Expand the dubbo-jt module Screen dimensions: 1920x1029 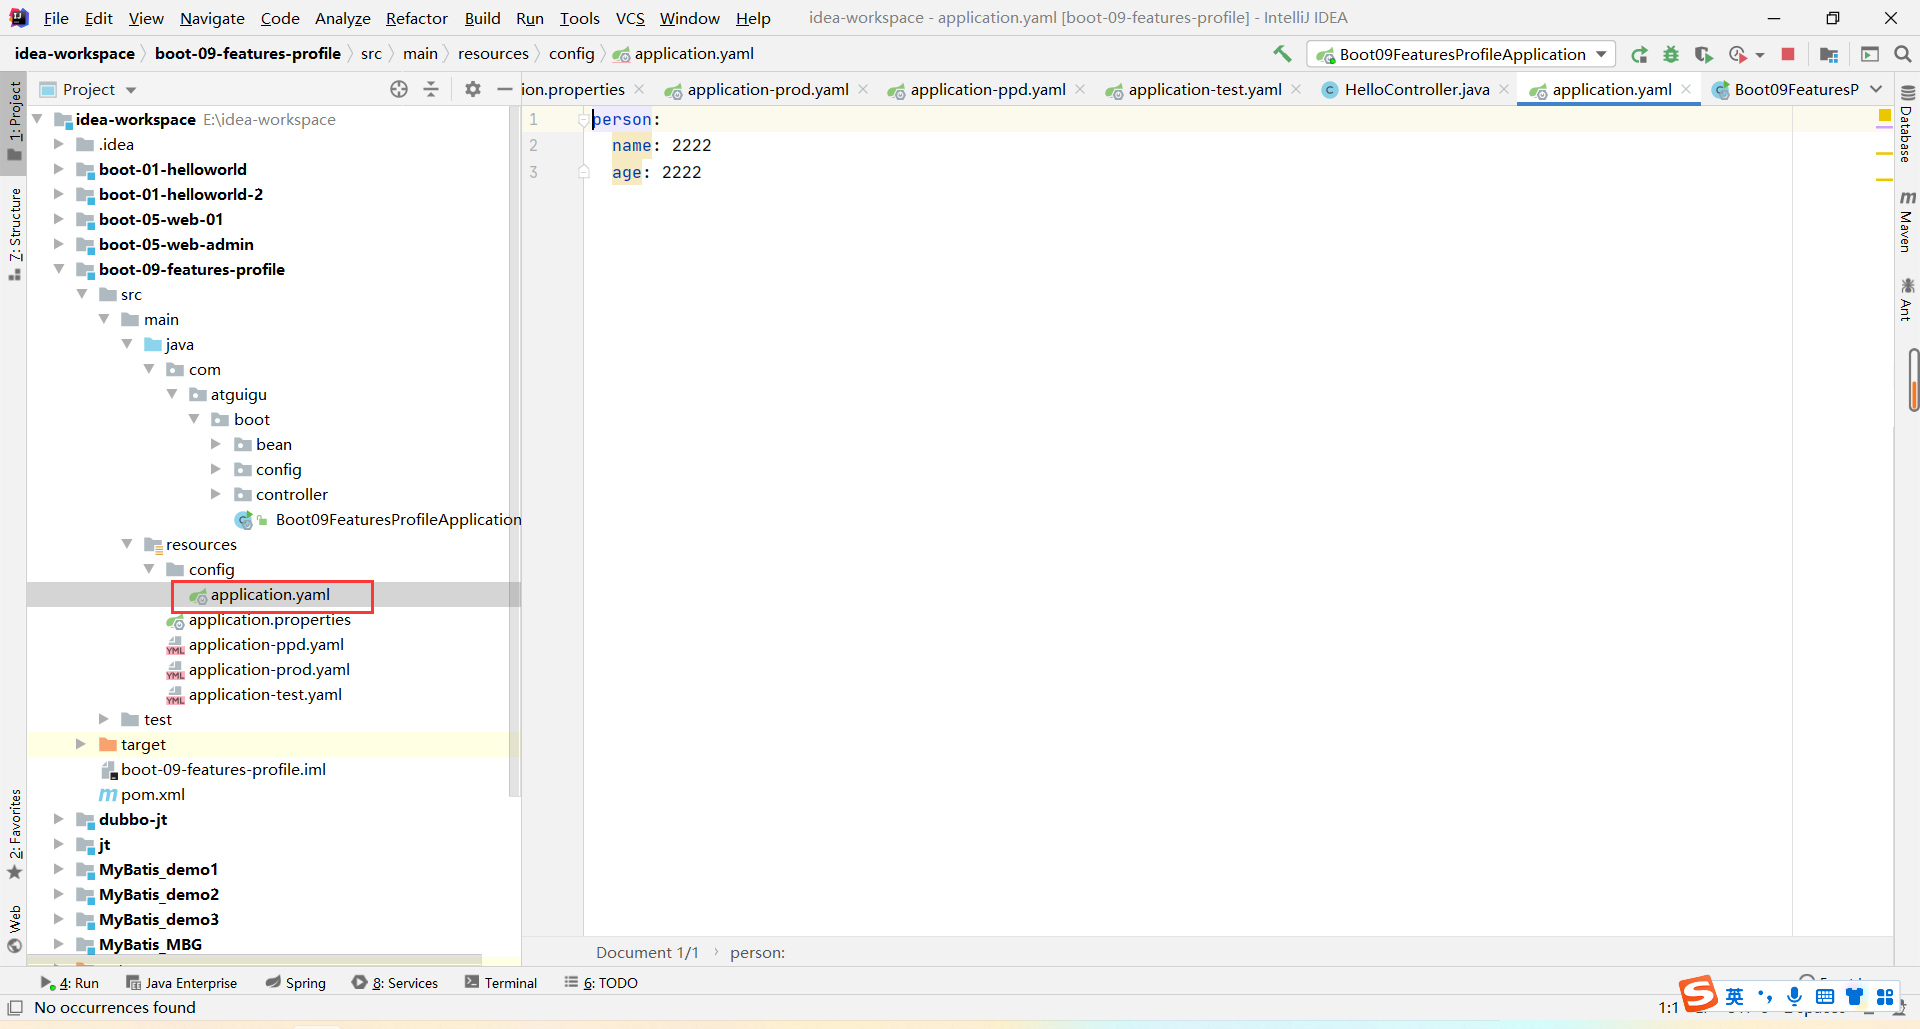(59, 819)
